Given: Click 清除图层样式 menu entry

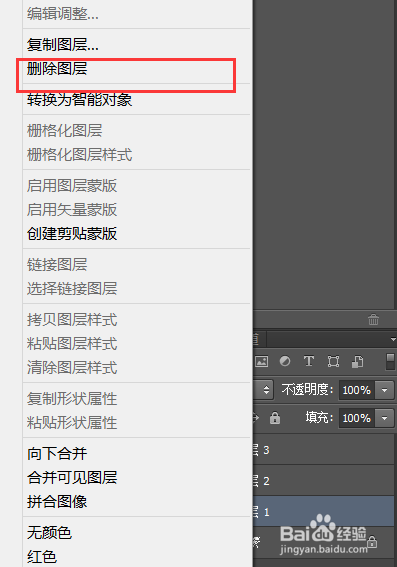Looking at the screenshot, I should (x=72, y=367).
